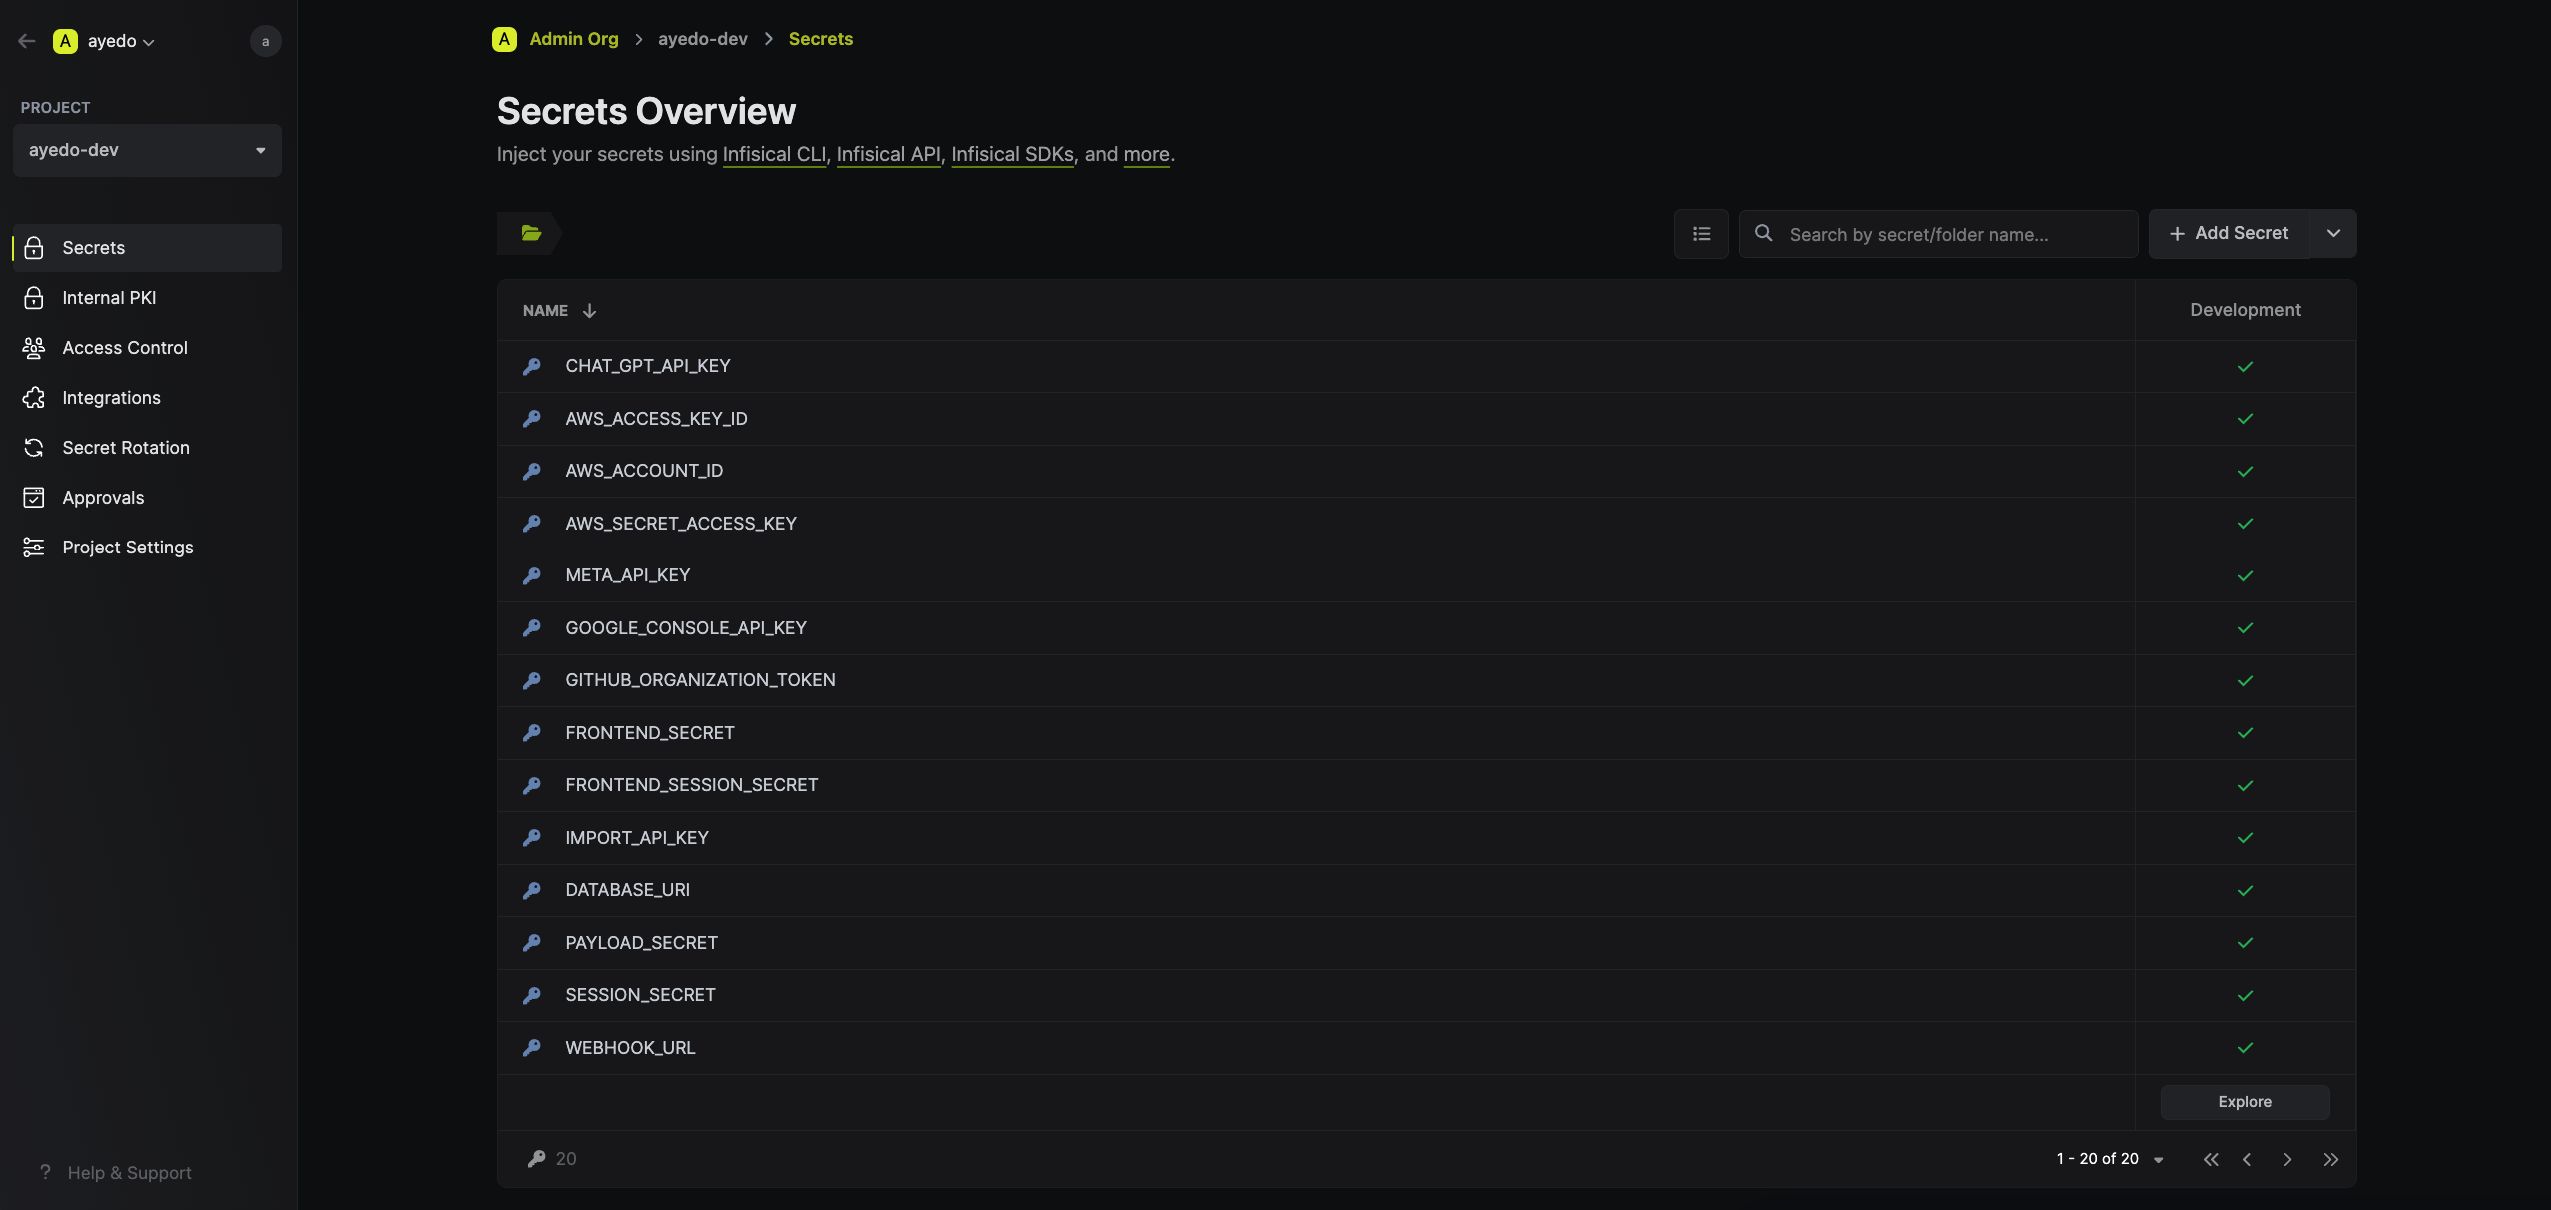The width and height of the screenshot is (2551, 1210).
Task: Click the Development checkmark for META_API_KEY
Action: (2245, 576)
